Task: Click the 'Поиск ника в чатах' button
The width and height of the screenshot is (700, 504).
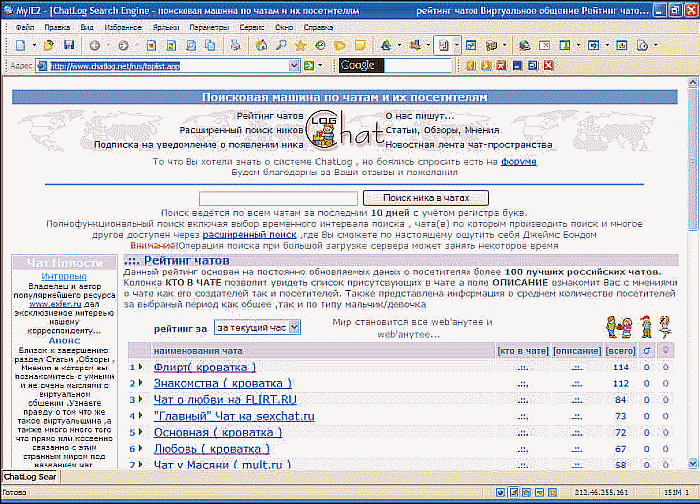Action: [426, 198]
